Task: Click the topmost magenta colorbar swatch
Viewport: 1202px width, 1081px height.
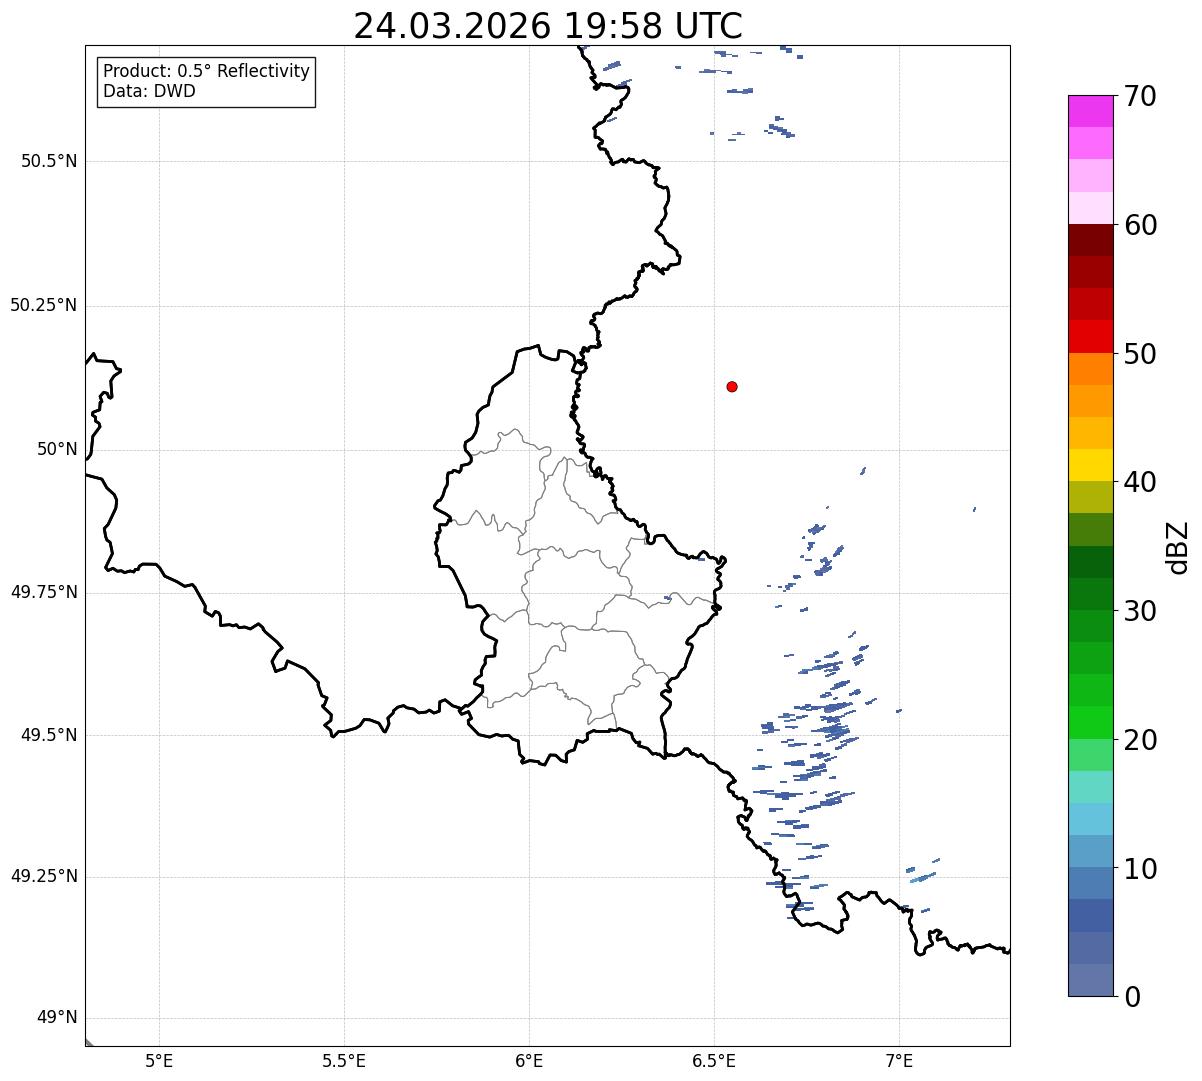Action: point(1091,111)
